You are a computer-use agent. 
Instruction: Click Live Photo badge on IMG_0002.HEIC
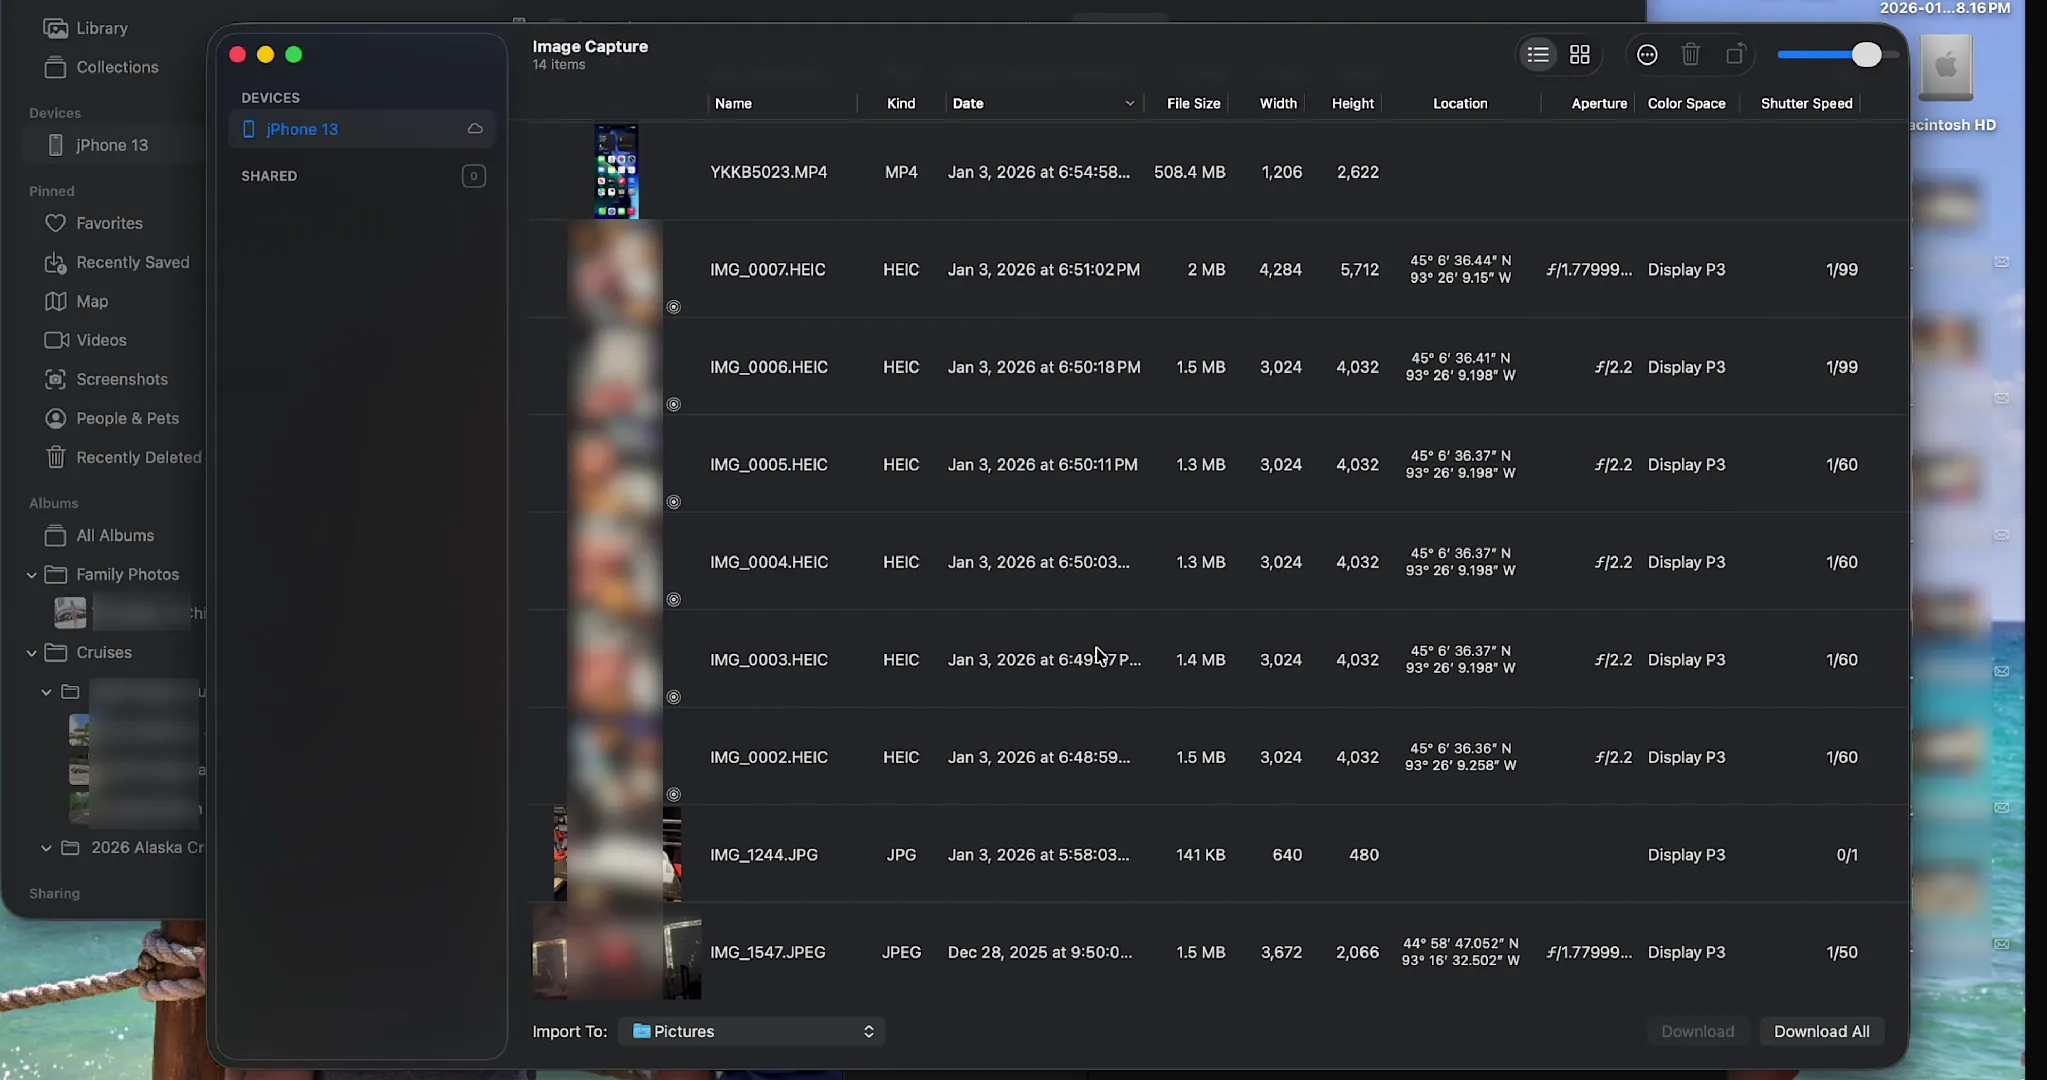tap(674, 794)
